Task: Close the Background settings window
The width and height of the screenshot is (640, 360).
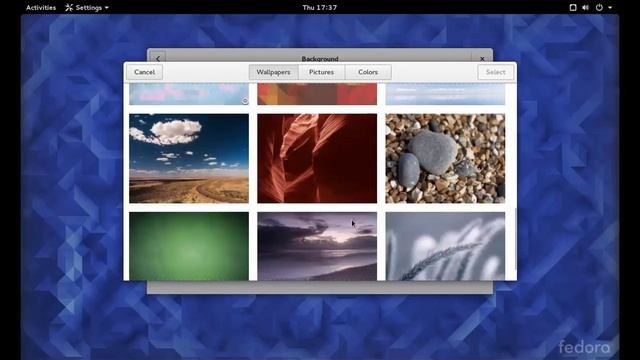Action: coord(482,58)
